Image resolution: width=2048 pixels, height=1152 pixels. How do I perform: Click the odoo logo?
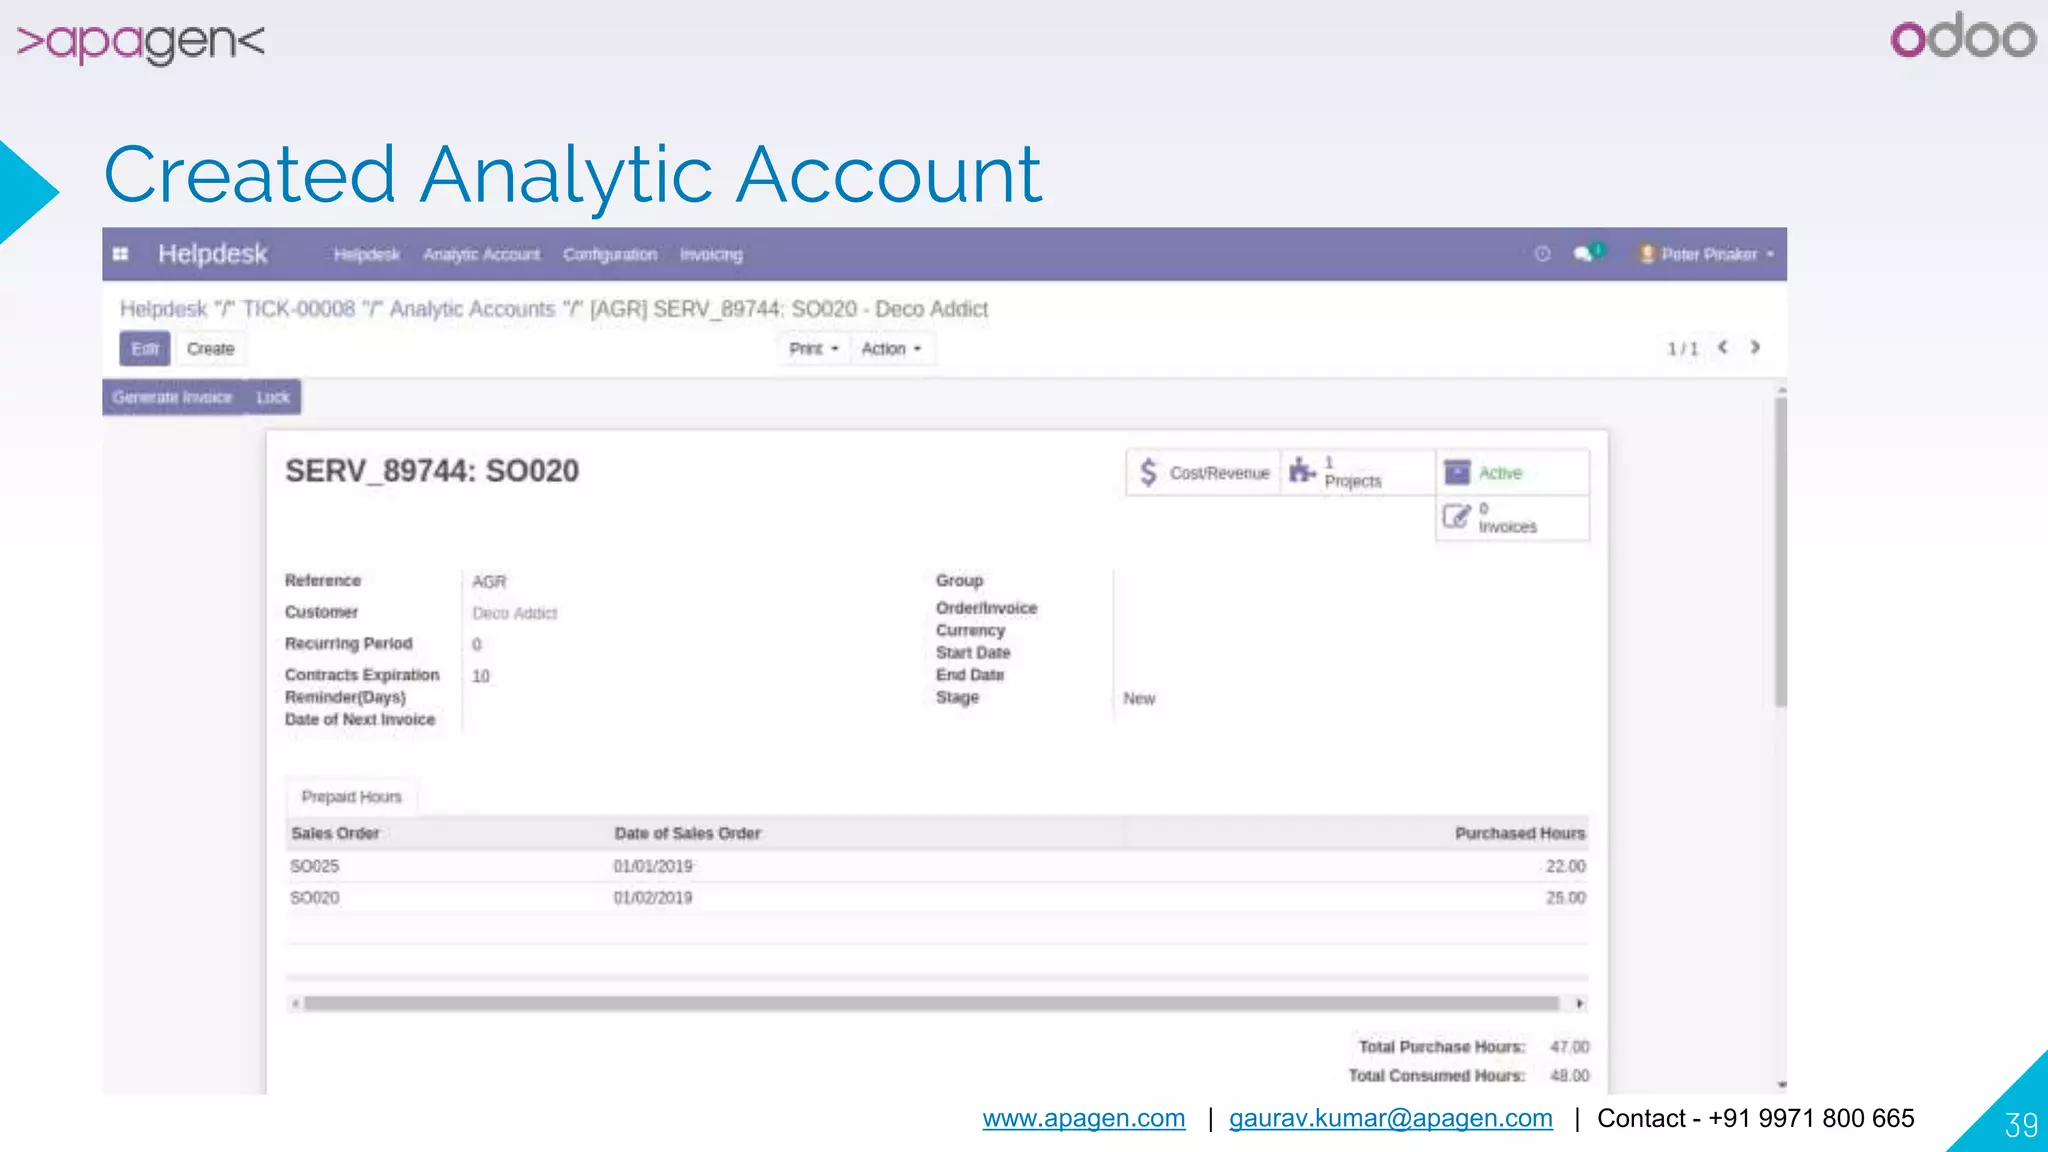[1963, 37]
